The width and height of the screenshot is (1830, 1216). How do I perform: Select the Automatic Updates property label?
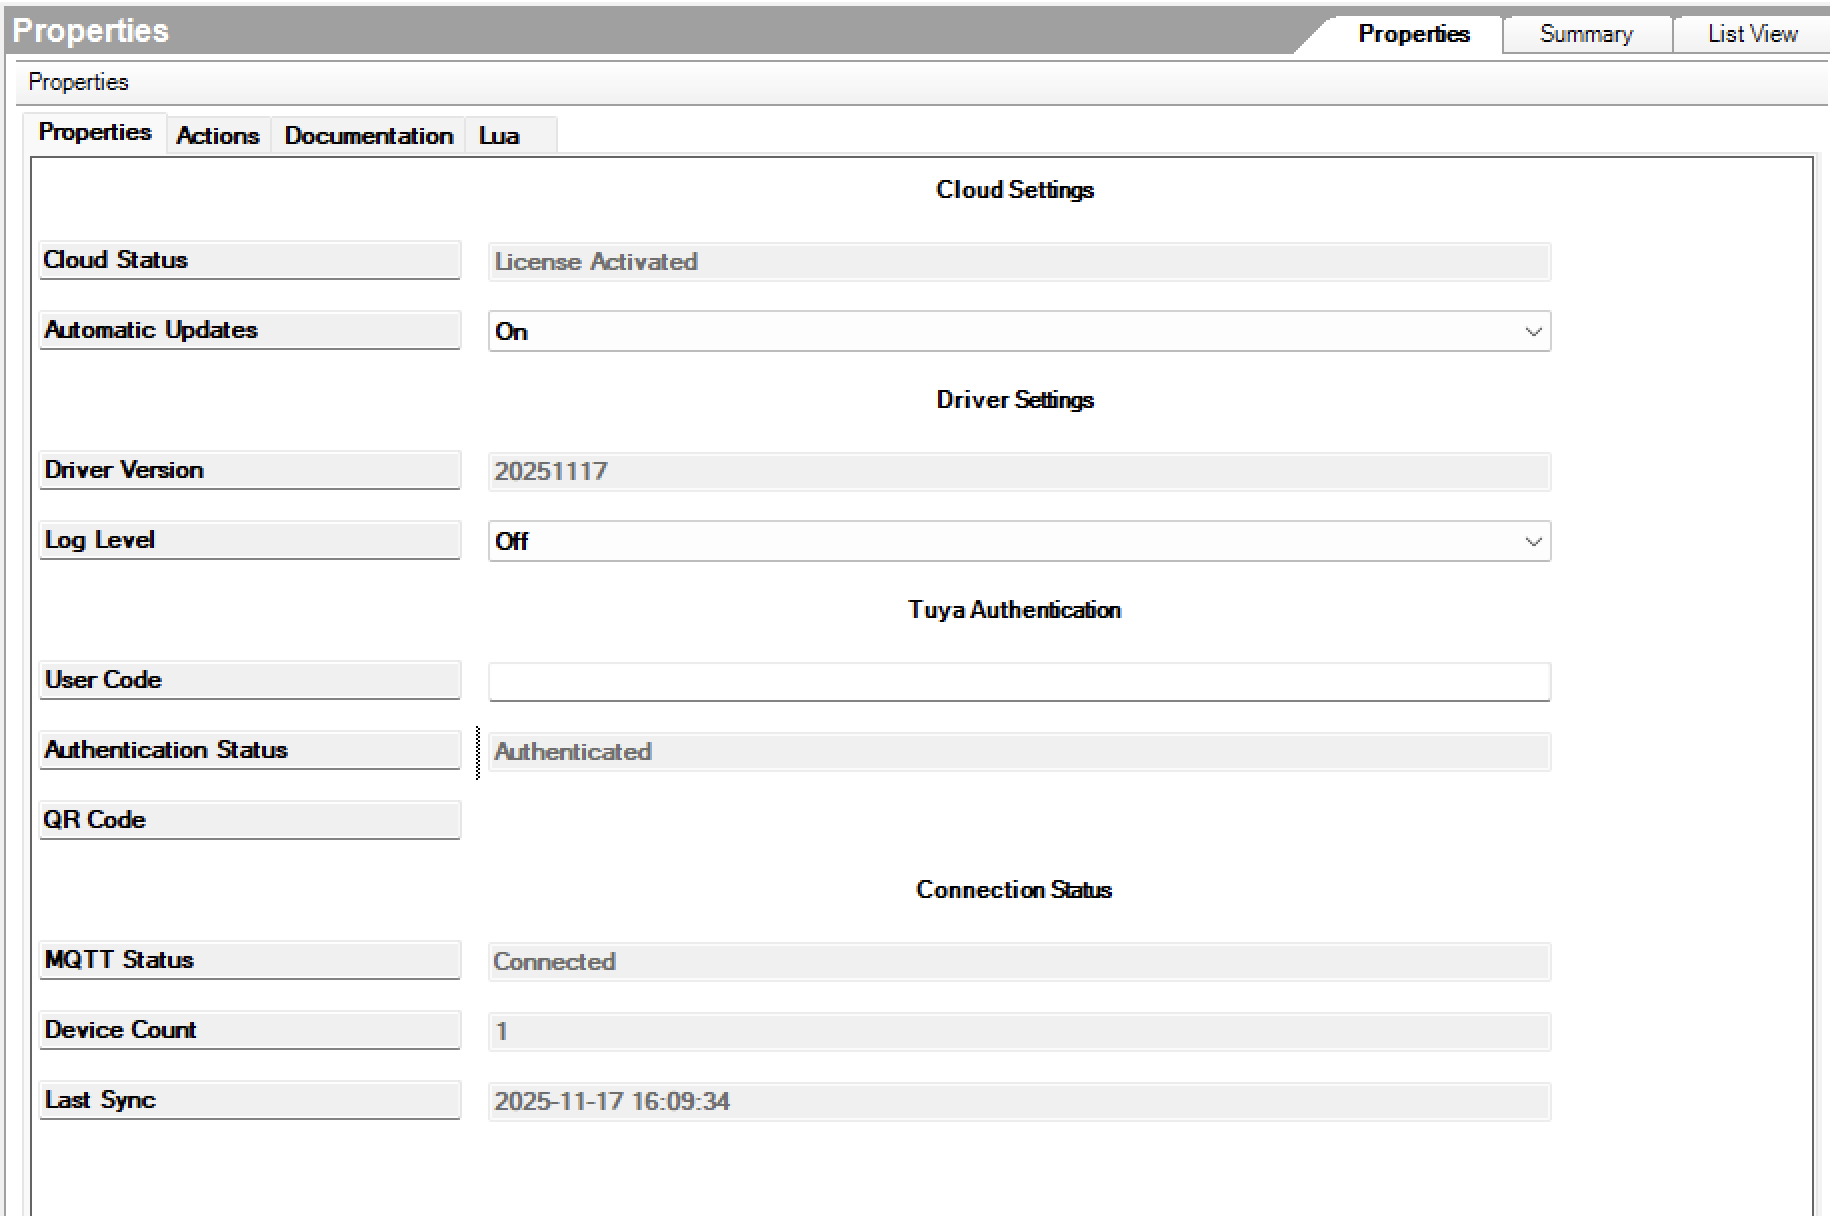[x=249, y=330]
